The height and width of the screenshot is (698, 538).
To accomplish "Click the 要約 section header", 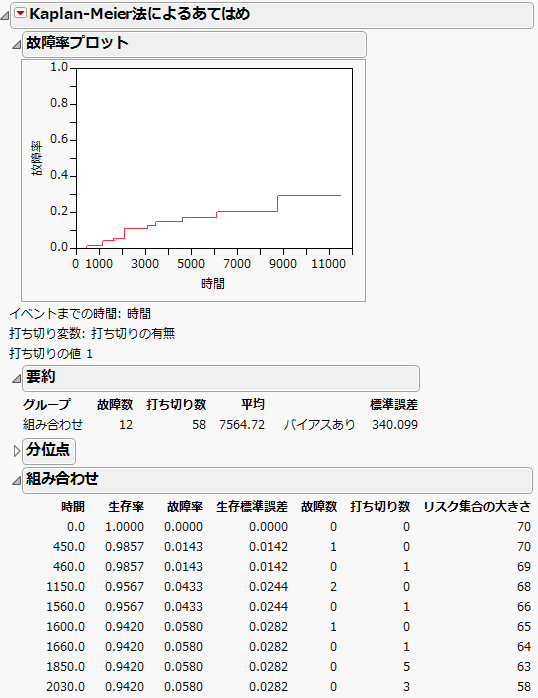I will coord(221,378).
